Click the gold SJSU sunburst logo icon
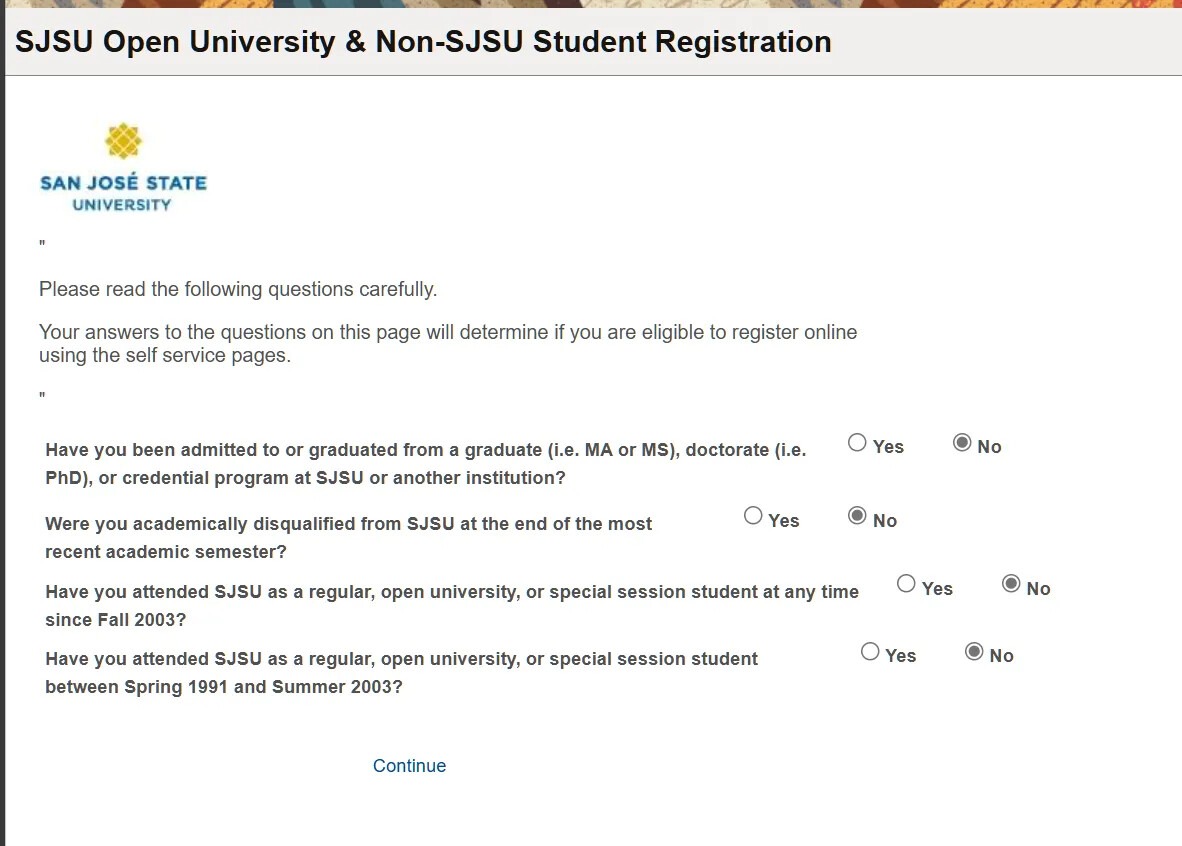Viewport: 1182px width, 846px height. 123,141
